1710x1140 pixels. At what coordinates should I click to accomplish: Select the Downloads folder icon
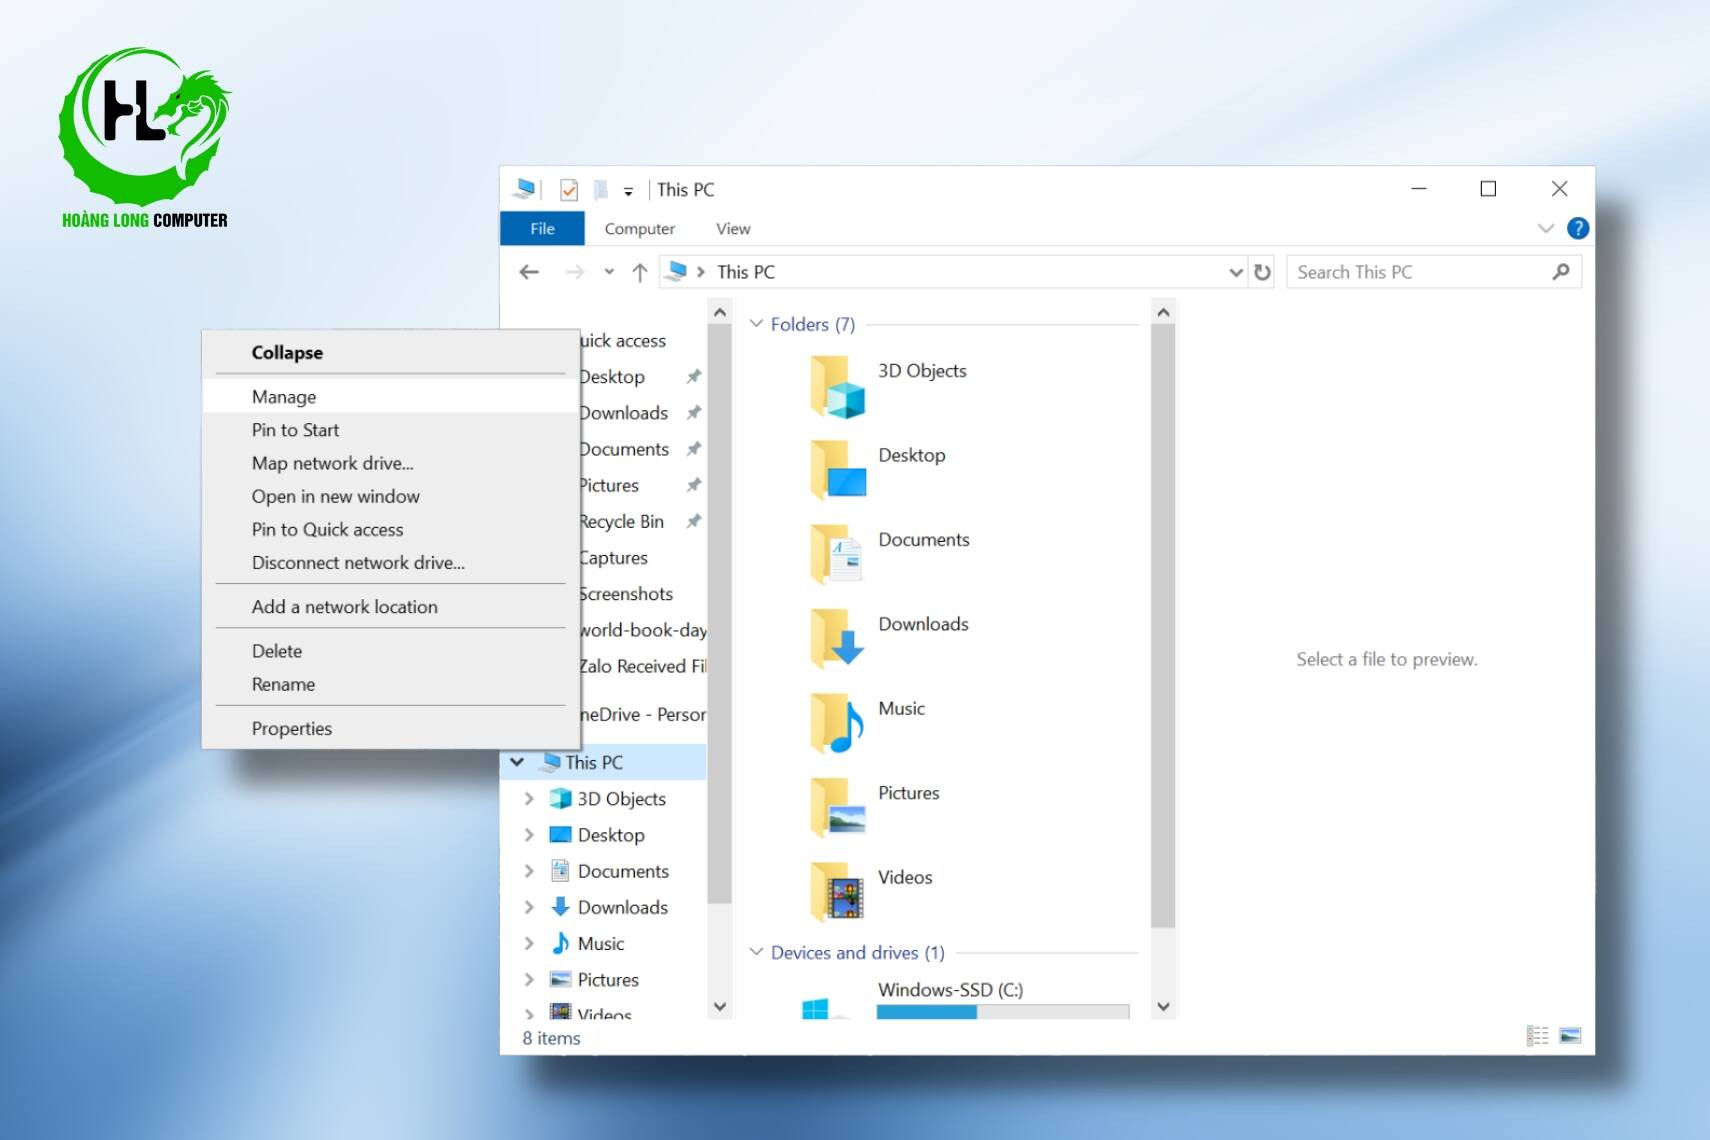coord(838,639)
